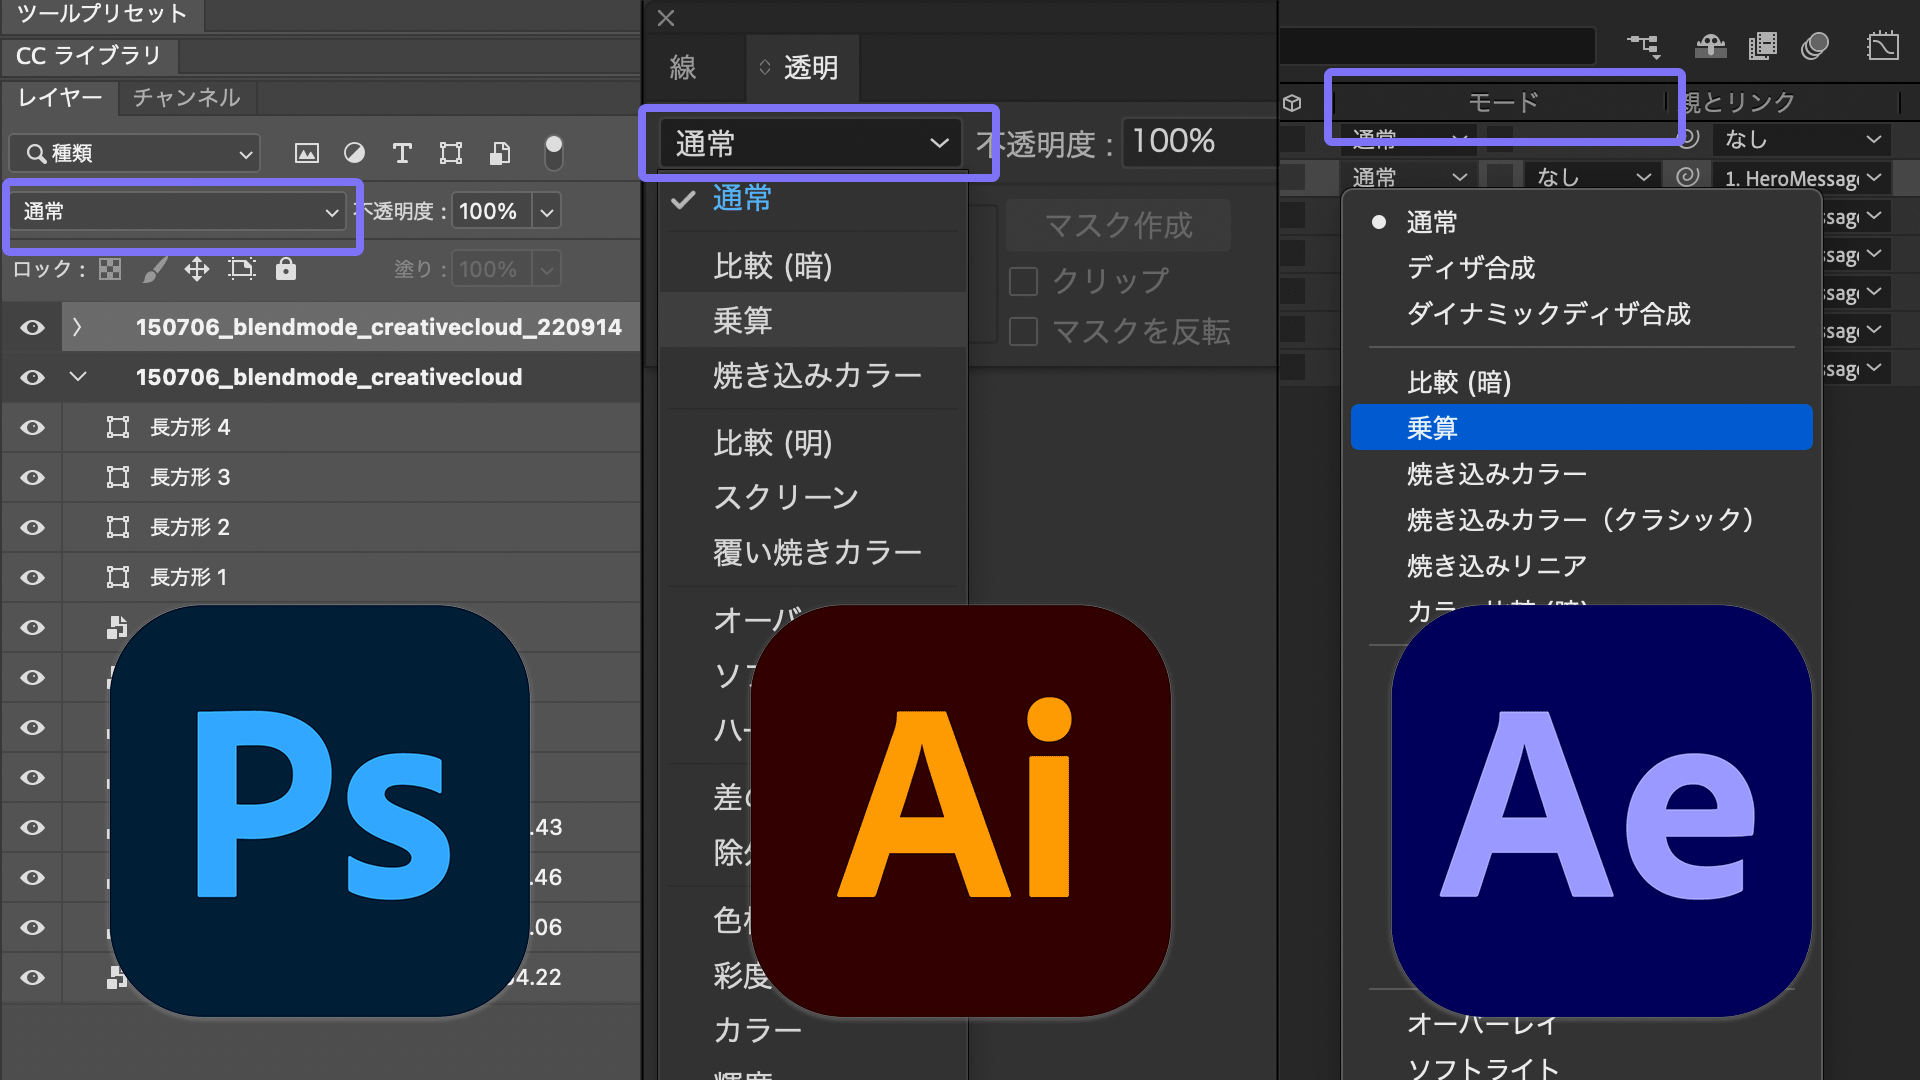Click マスク作成 button in Illustrator panel
1920x1080 pixels.
click(x=1118, y=224)
